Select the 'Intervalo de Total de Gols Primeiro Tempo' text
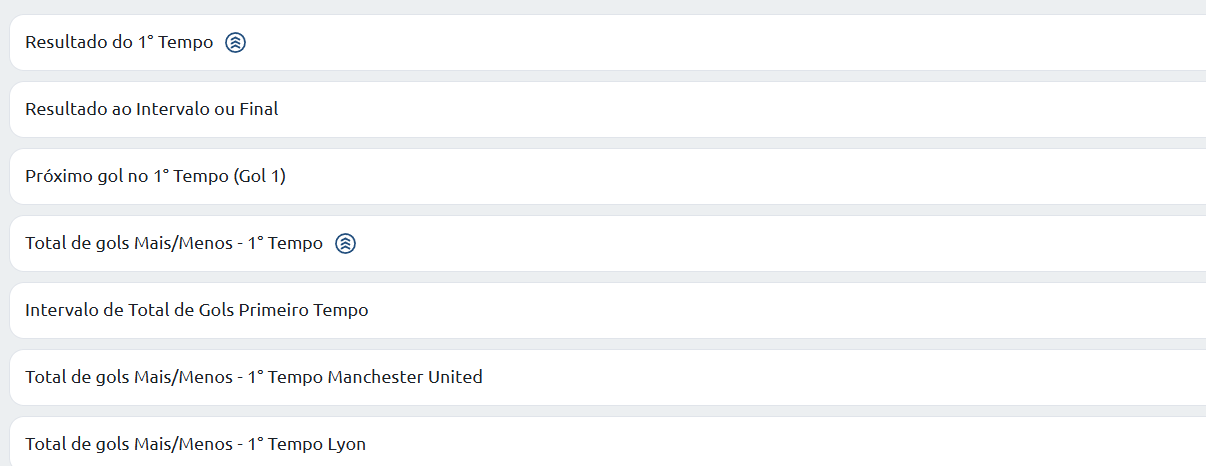 197,311
